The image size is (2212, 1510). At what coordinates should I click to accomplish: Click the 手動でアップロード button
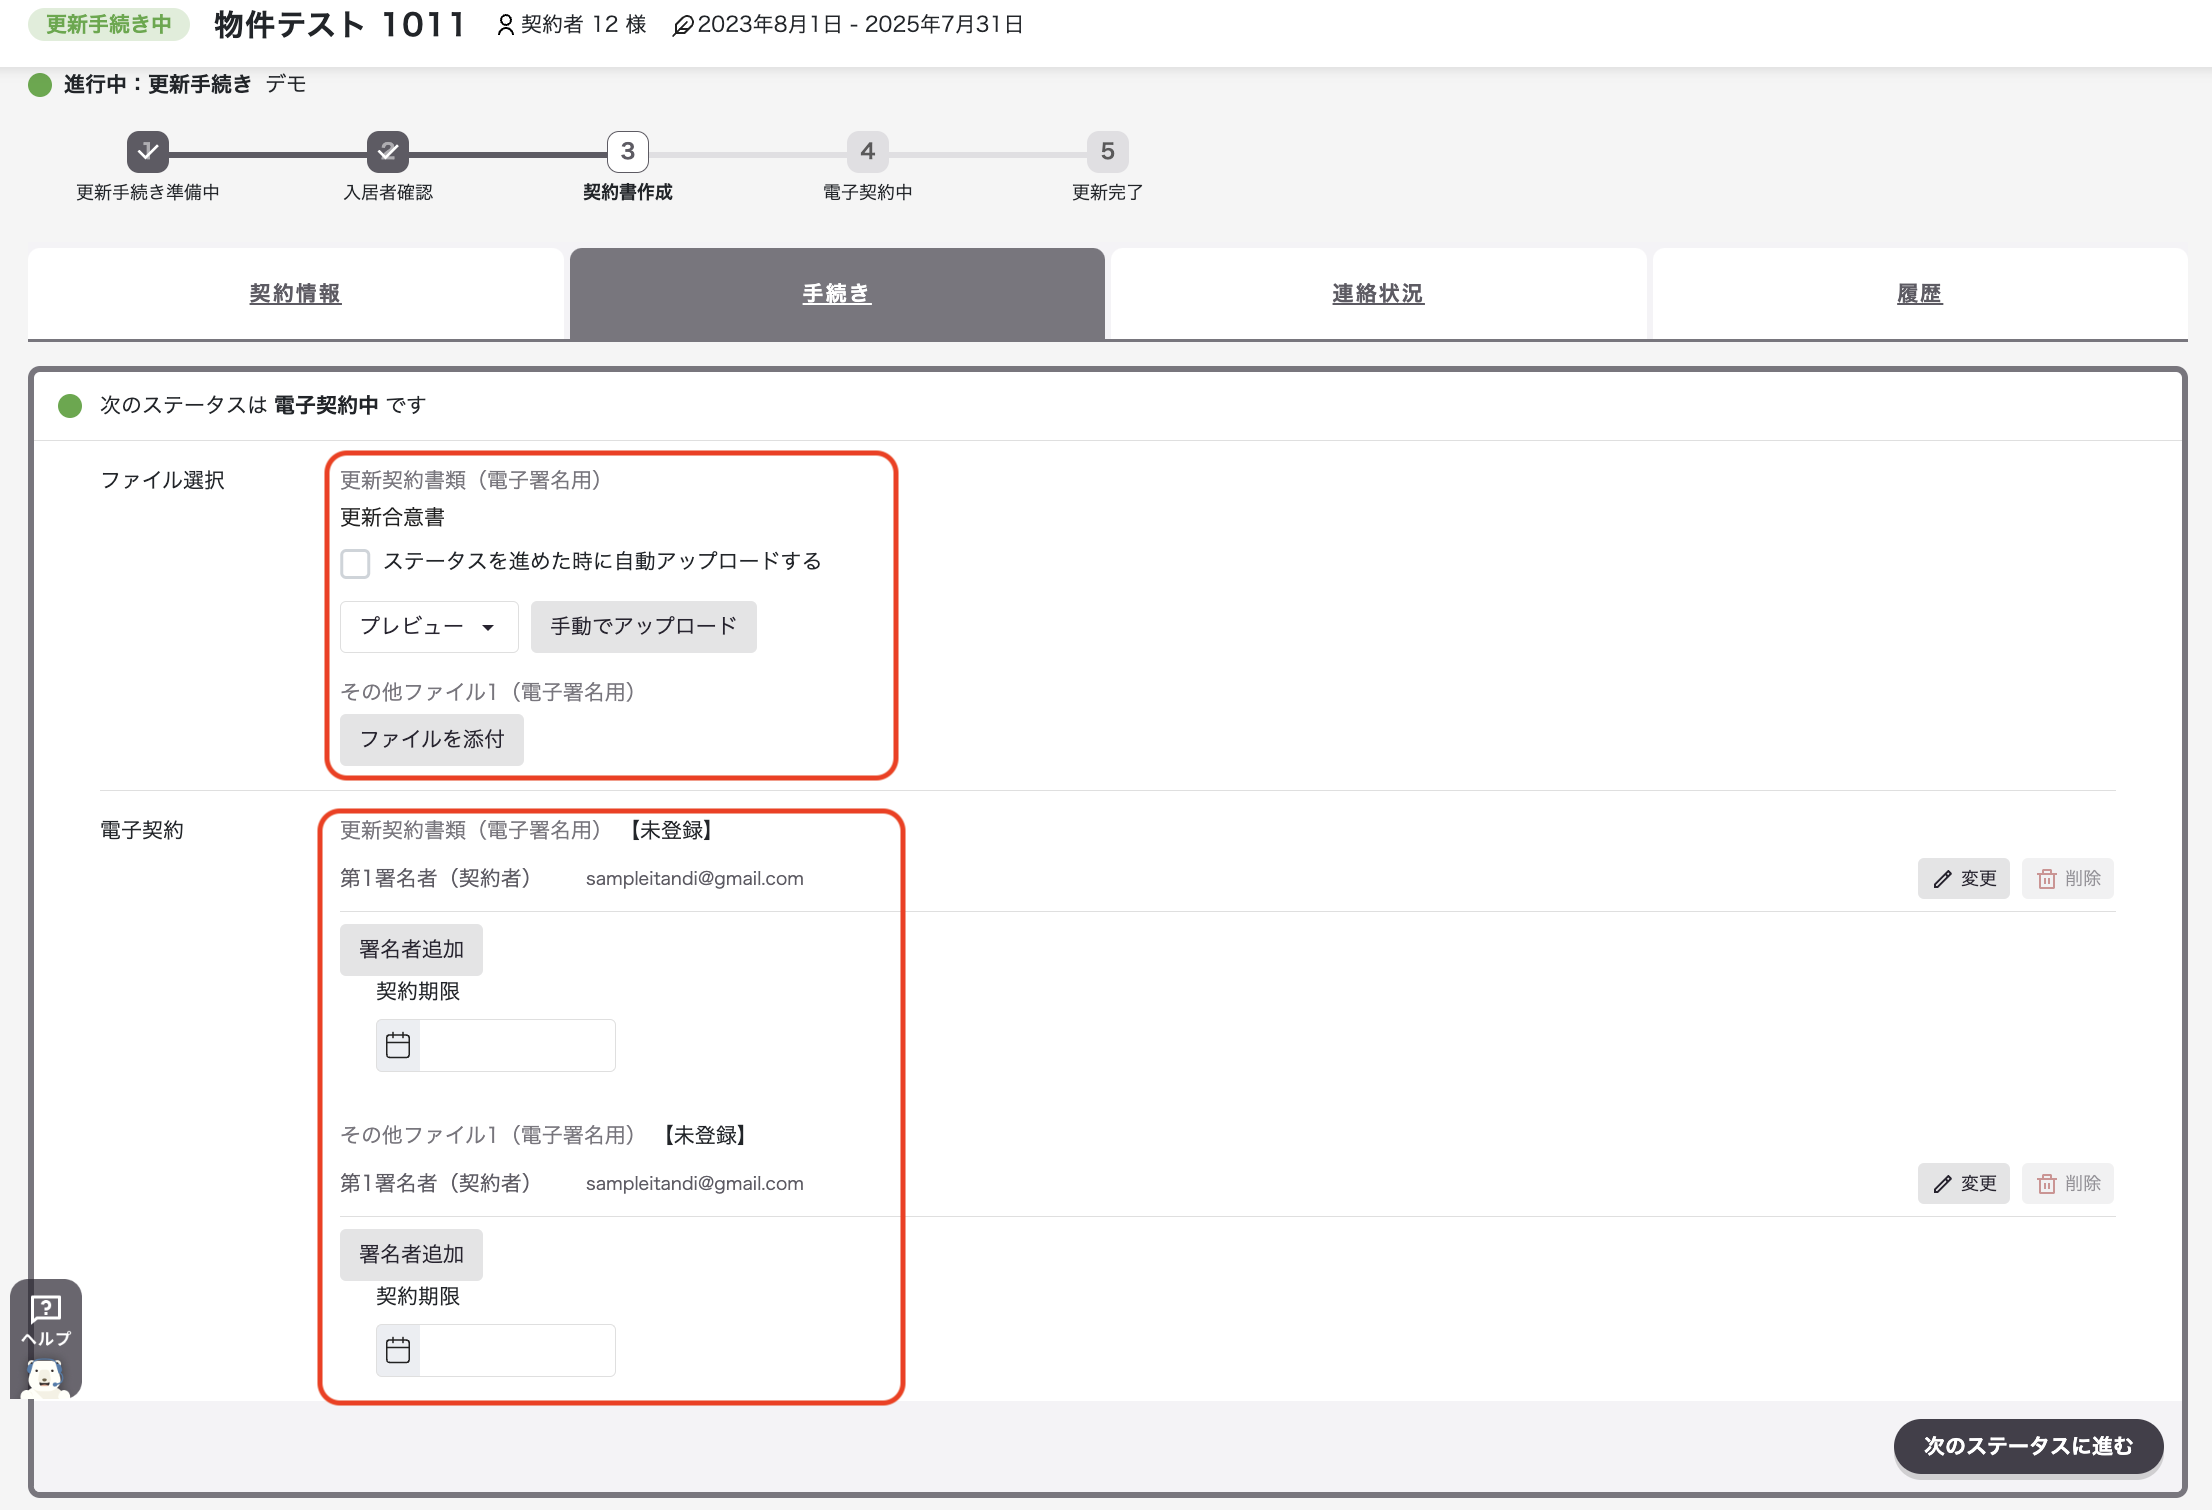[x=644, y=627]
